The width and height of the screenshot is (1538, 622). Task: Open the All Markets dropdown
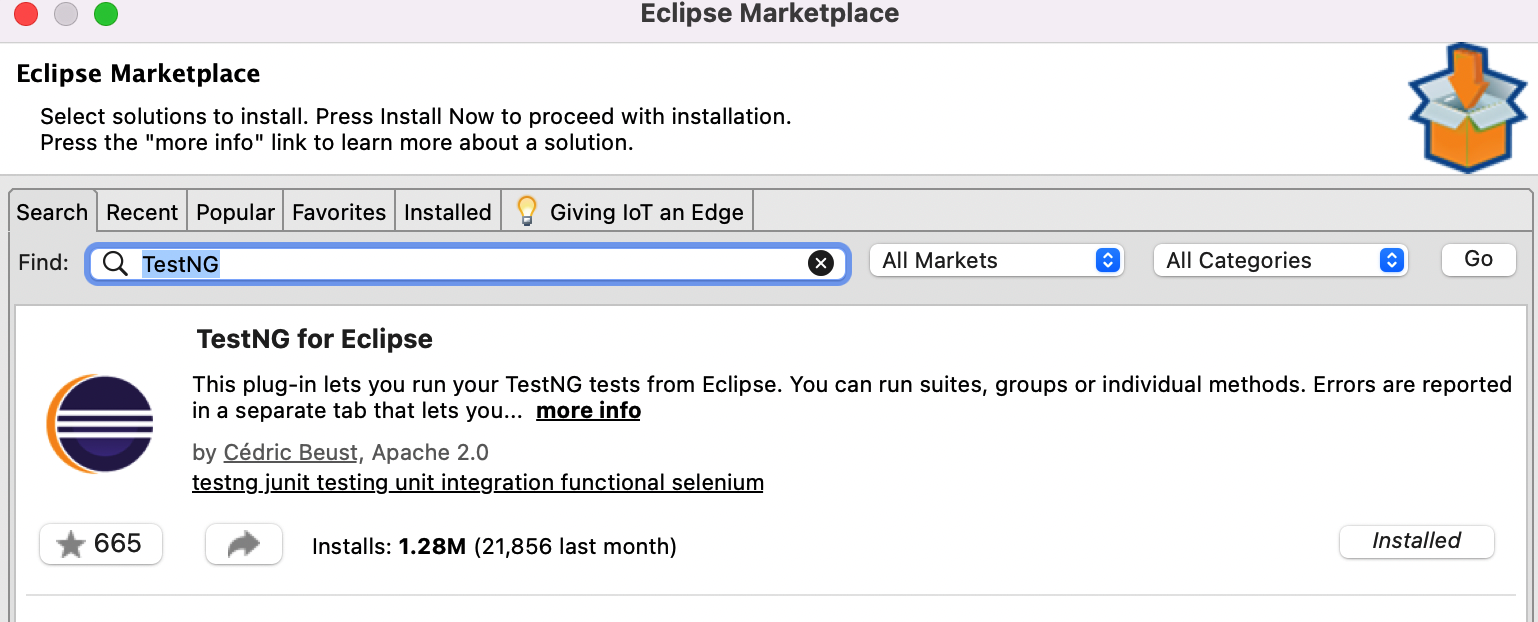tap(997, 261)
